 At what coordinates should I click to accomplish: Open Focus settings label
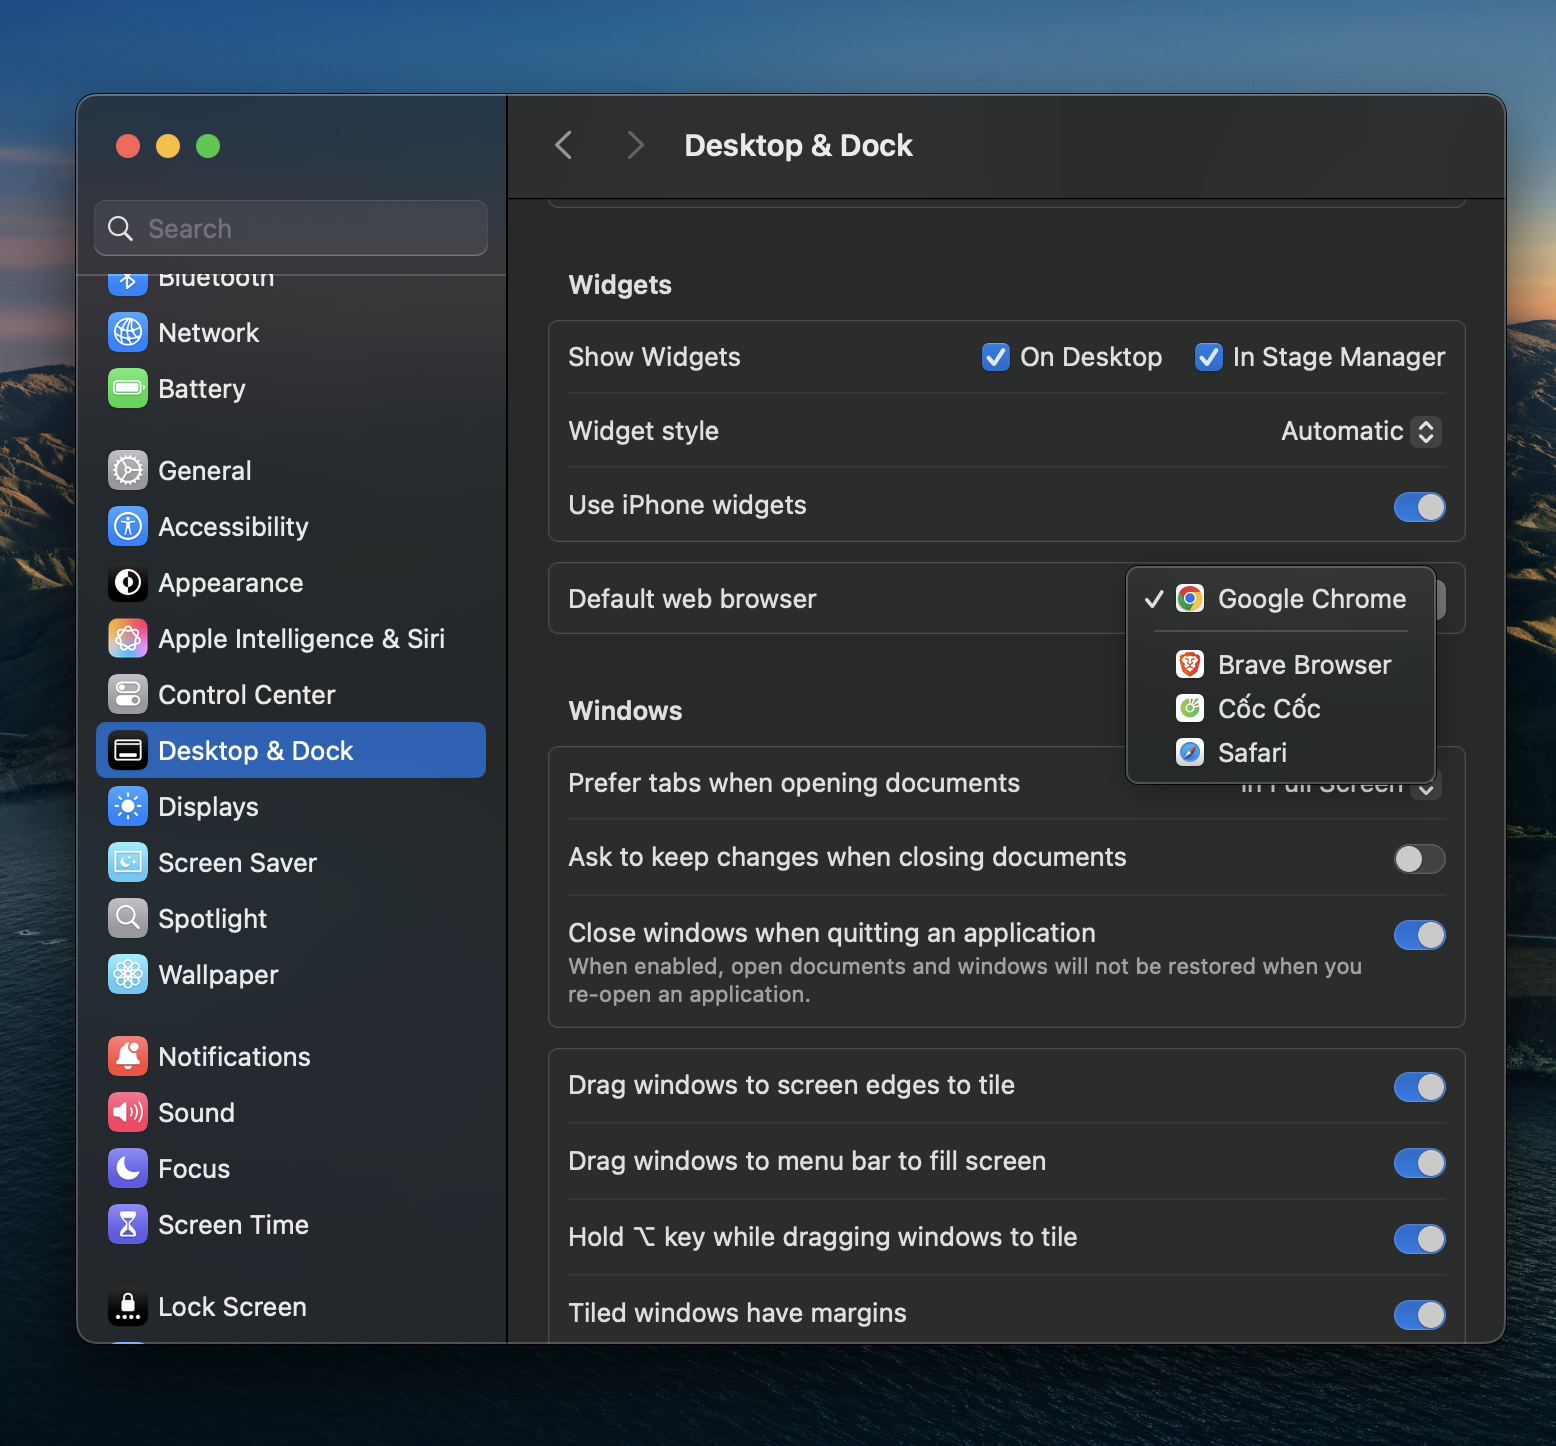point(194,1168)
